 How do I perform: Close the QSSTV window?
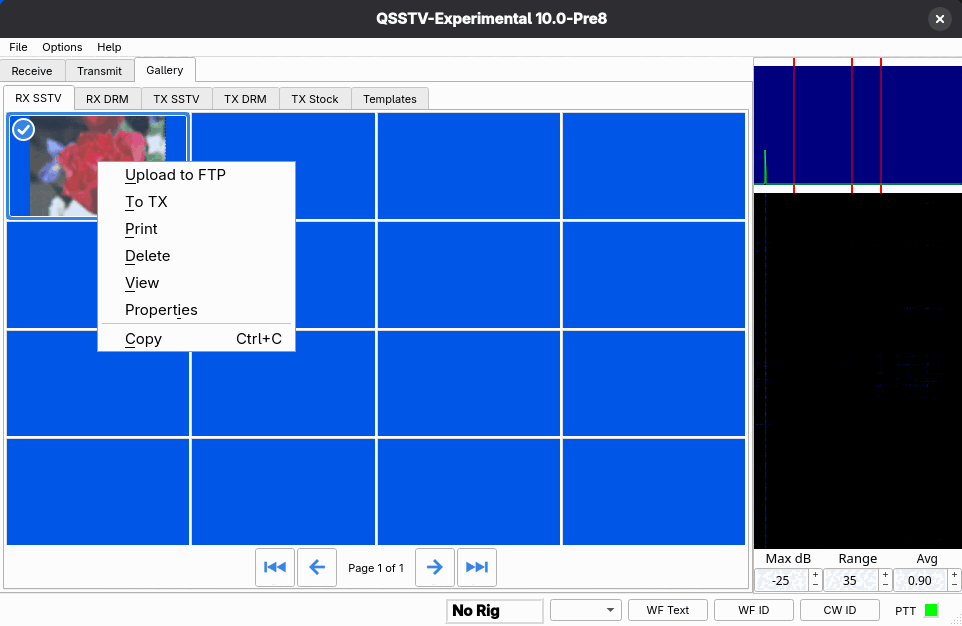(939, 19)
